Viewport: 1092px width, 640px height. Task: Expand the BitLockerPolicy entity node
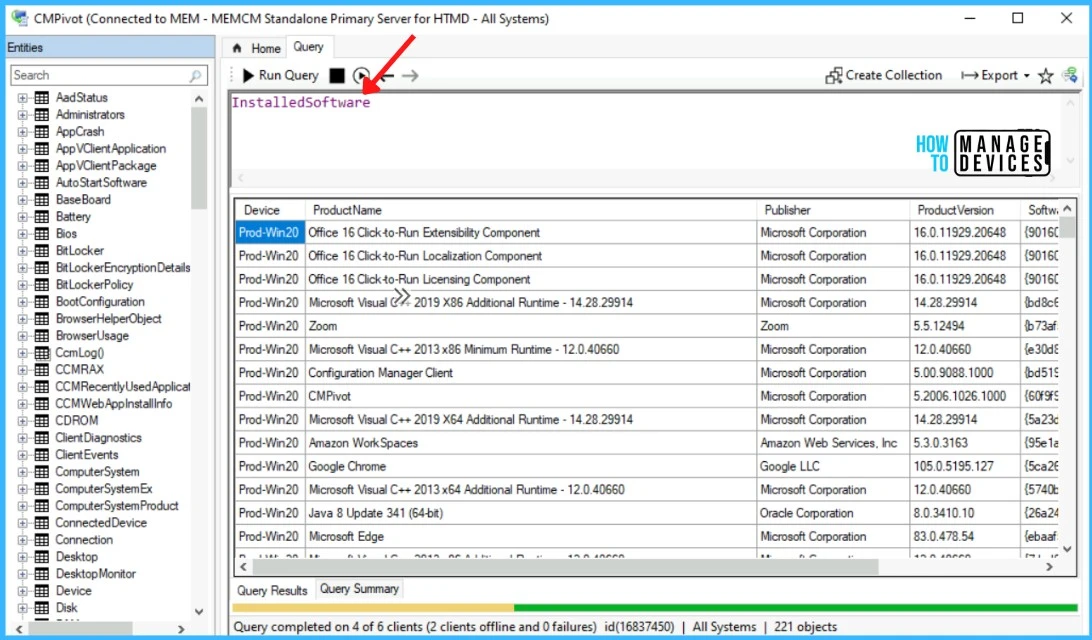click(x=22, y=285)
